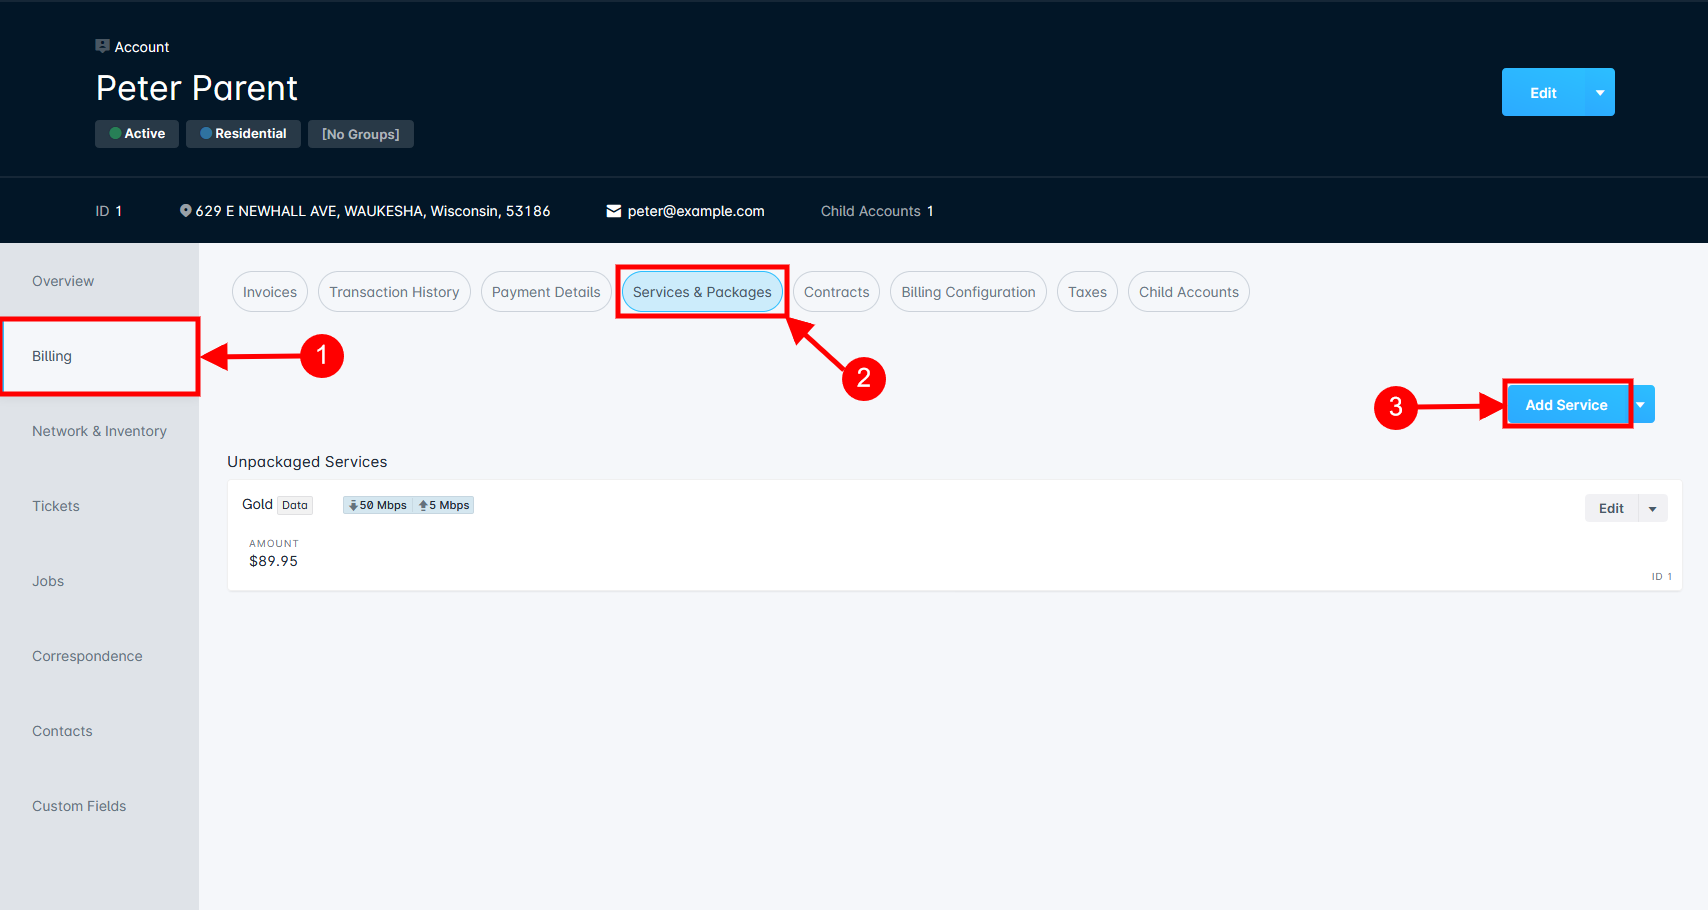The width and height of the screenshot is (1708, 910).
Task: Click the Residential account type badge
Action: 243,134
